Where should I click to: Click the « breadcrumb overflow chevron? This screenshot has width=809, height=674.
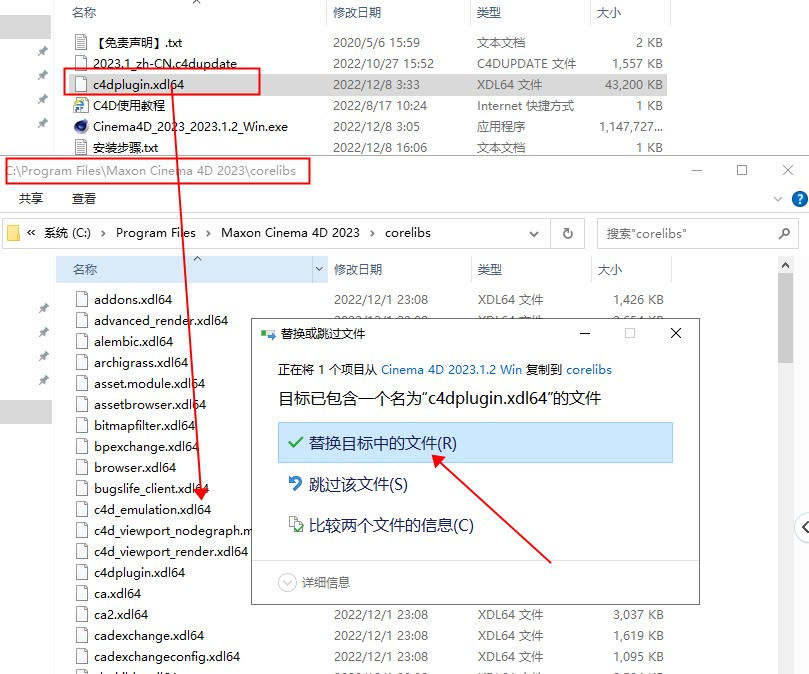[x=31, y=233]
